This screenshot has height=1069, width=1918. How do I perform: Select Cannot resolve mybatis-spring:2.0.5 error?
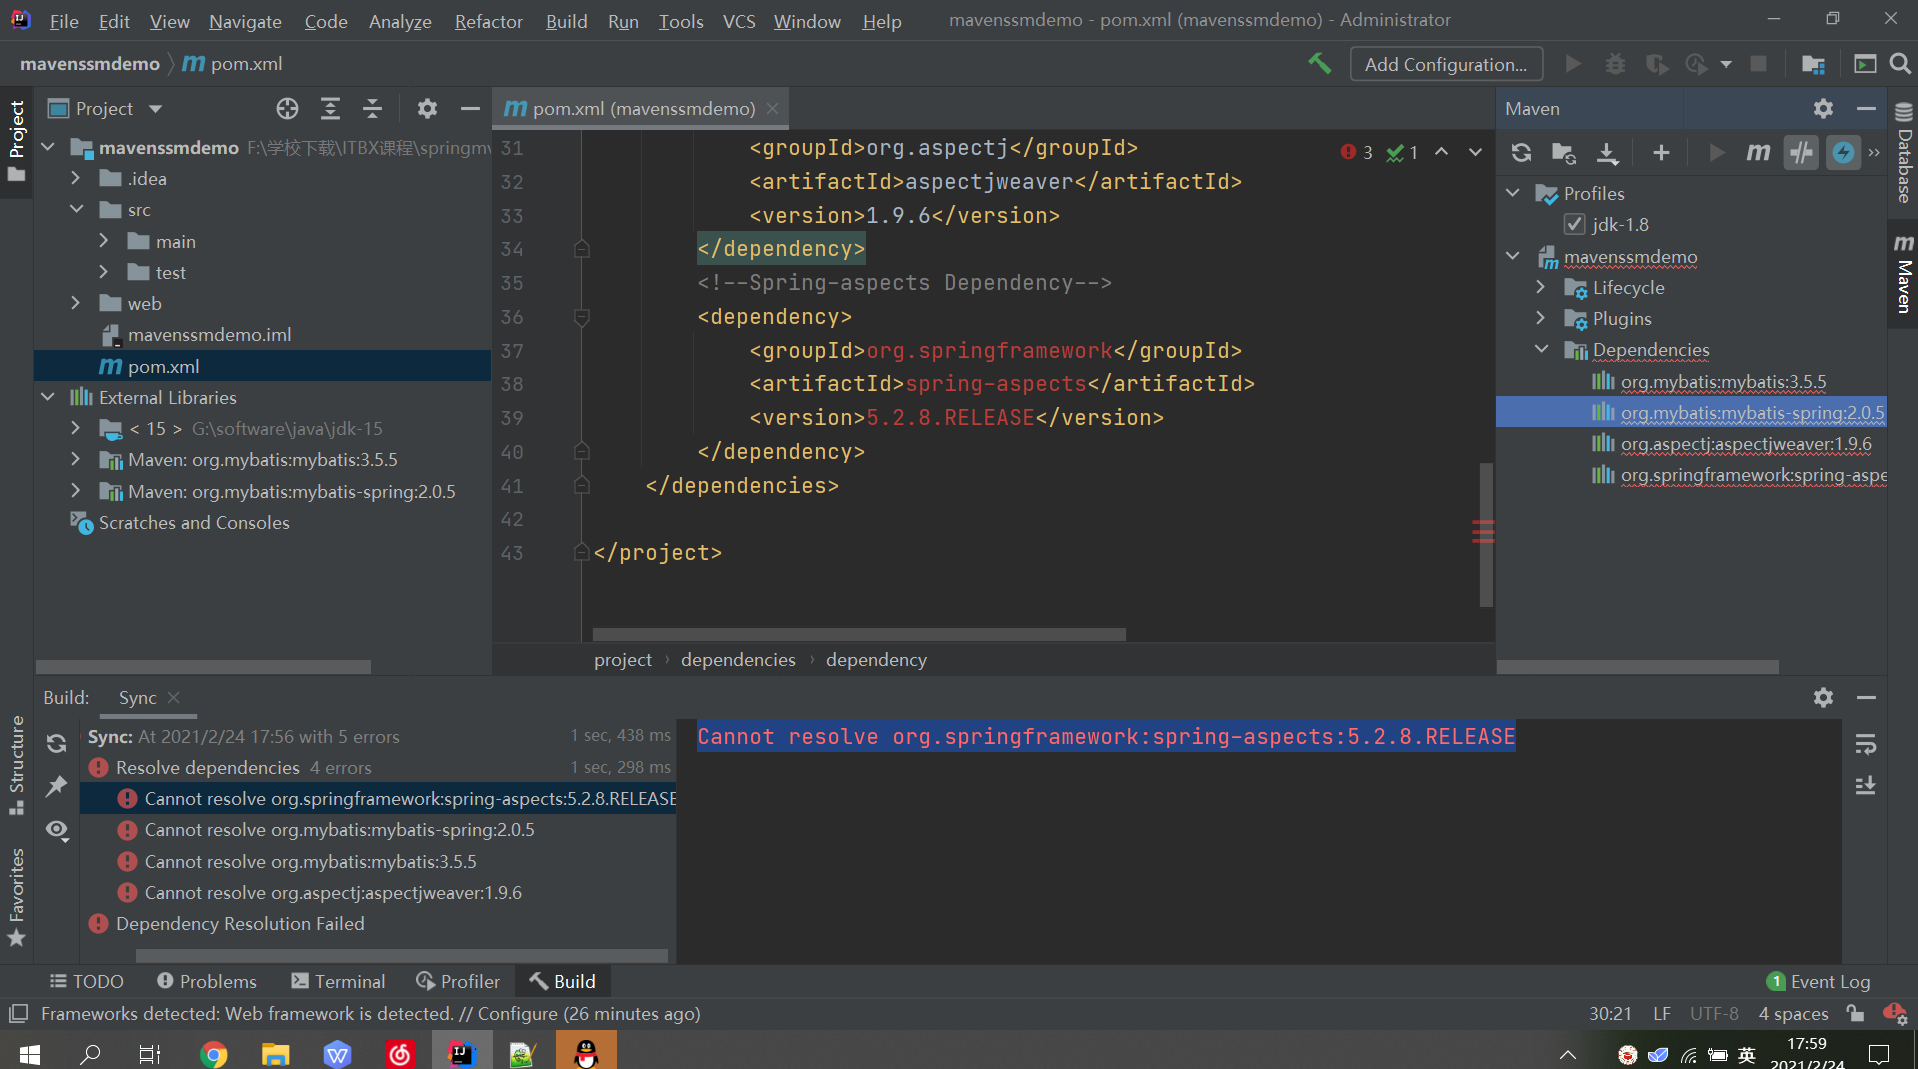[378, 829]
